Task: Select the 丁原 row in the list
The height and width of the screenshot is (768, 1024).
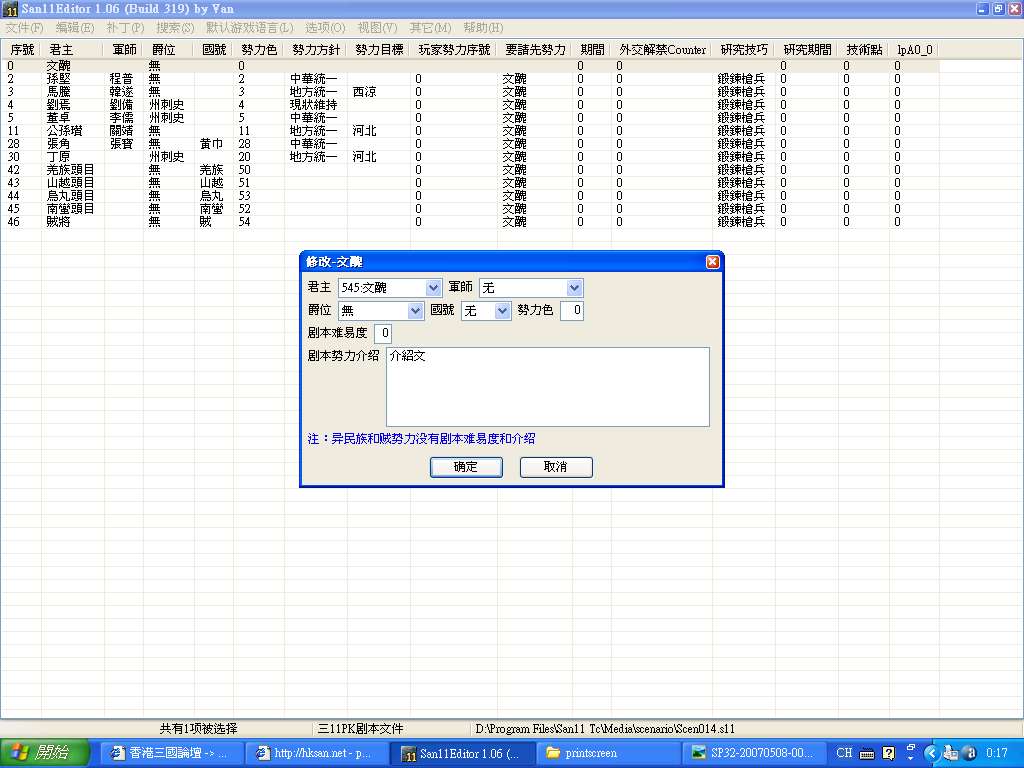Action: [470, 157]
